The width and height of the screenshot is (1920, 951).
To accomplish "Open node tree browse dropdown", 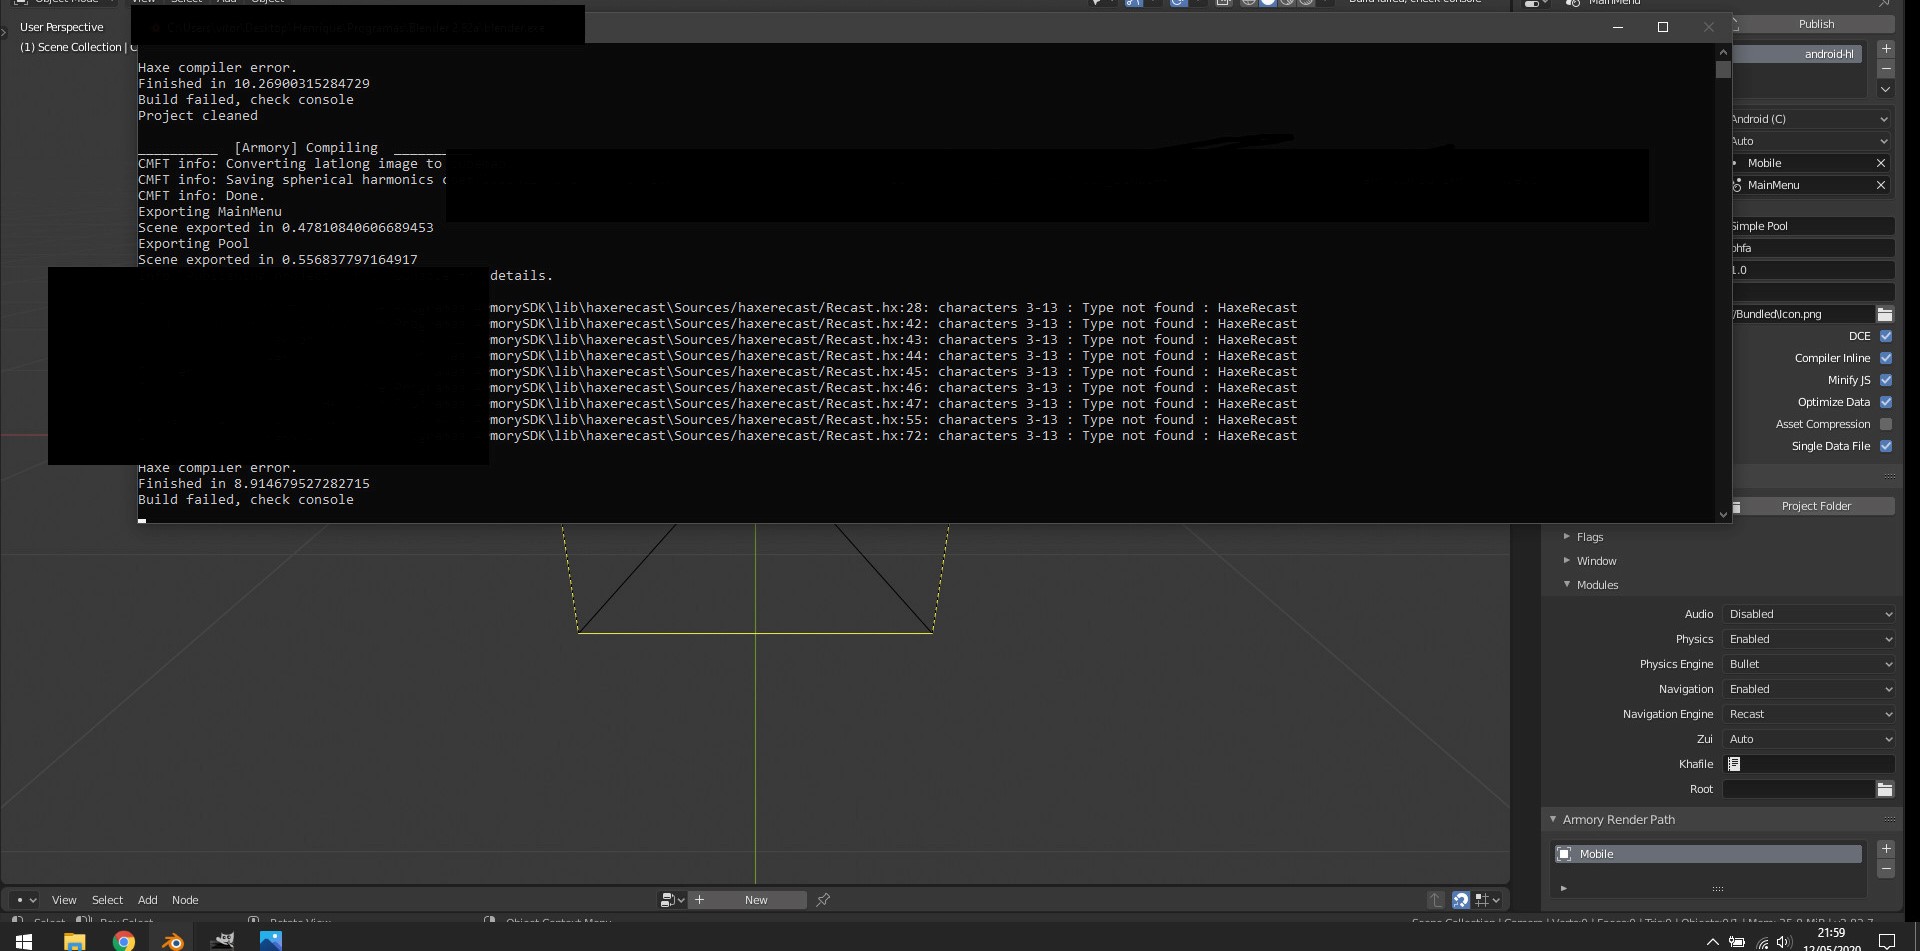I will pyautogui.click(x=672, y=900).
